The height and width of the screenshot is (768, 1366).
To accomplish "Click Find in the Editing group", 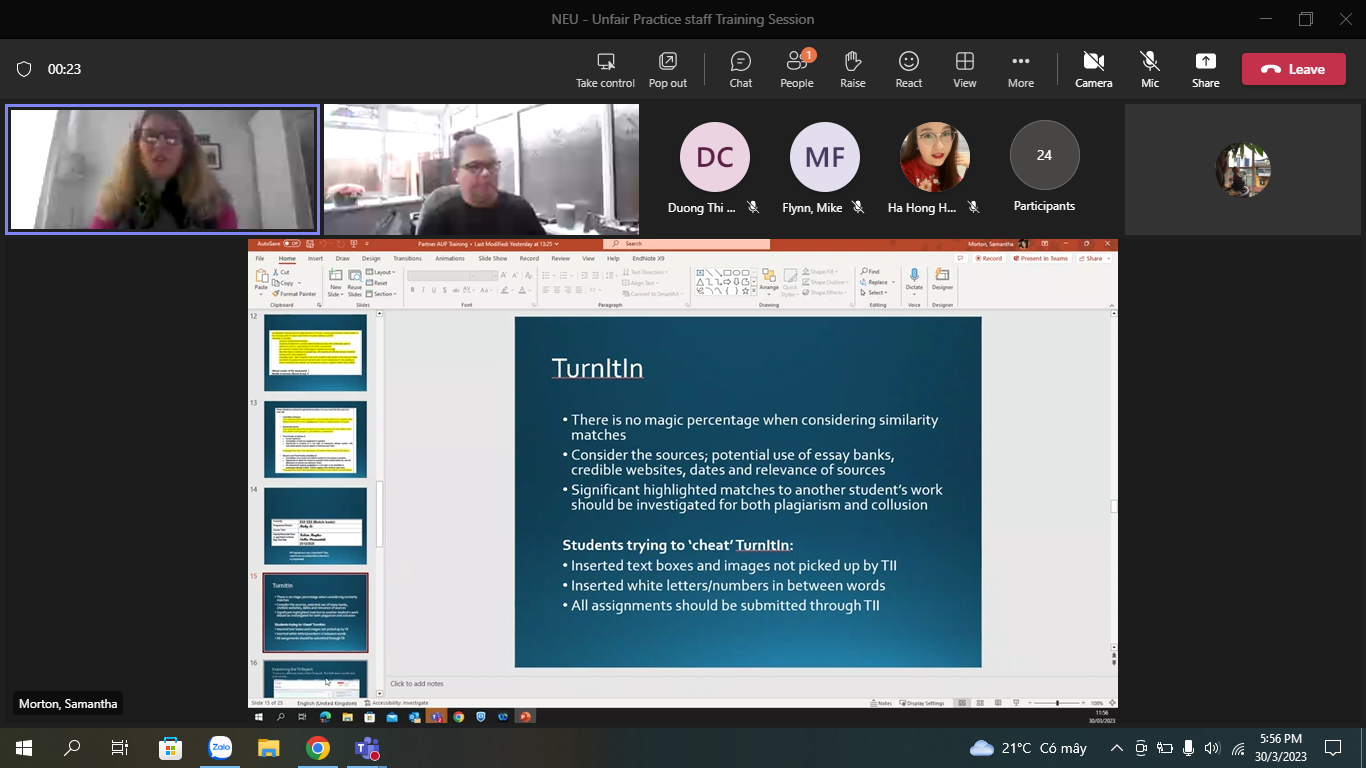I will pos(871,272).
